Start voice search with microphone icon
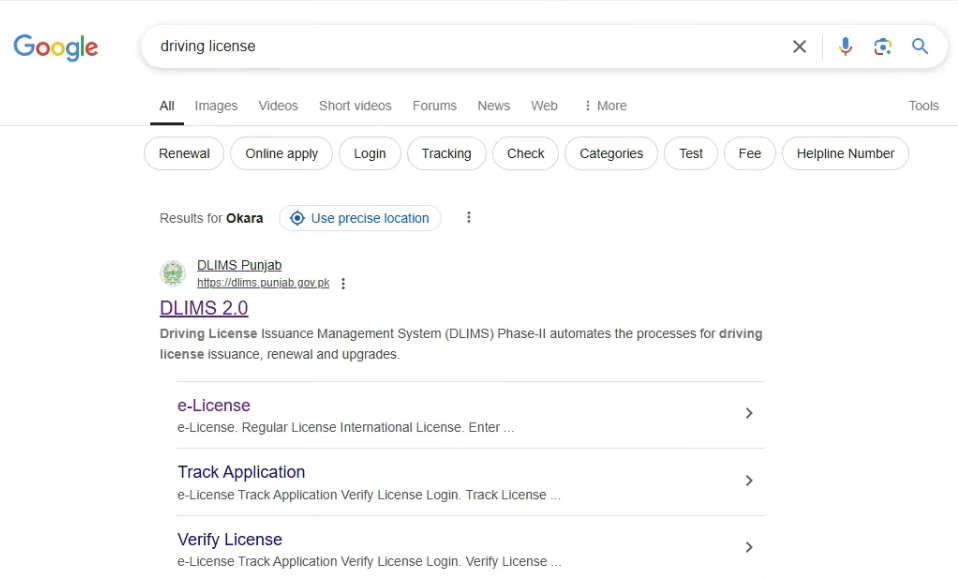The height and width of the screenshot is (578, 958). (845, 47)
